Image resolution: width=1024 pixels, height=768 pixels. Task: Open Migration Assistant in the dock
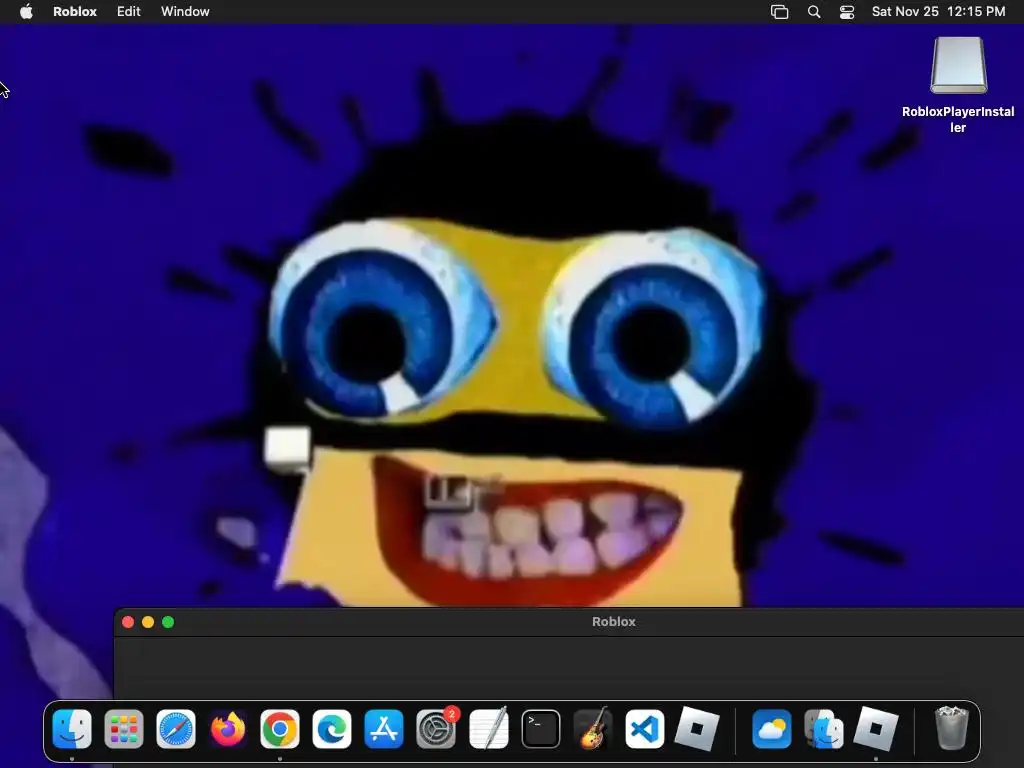point(824,728)
